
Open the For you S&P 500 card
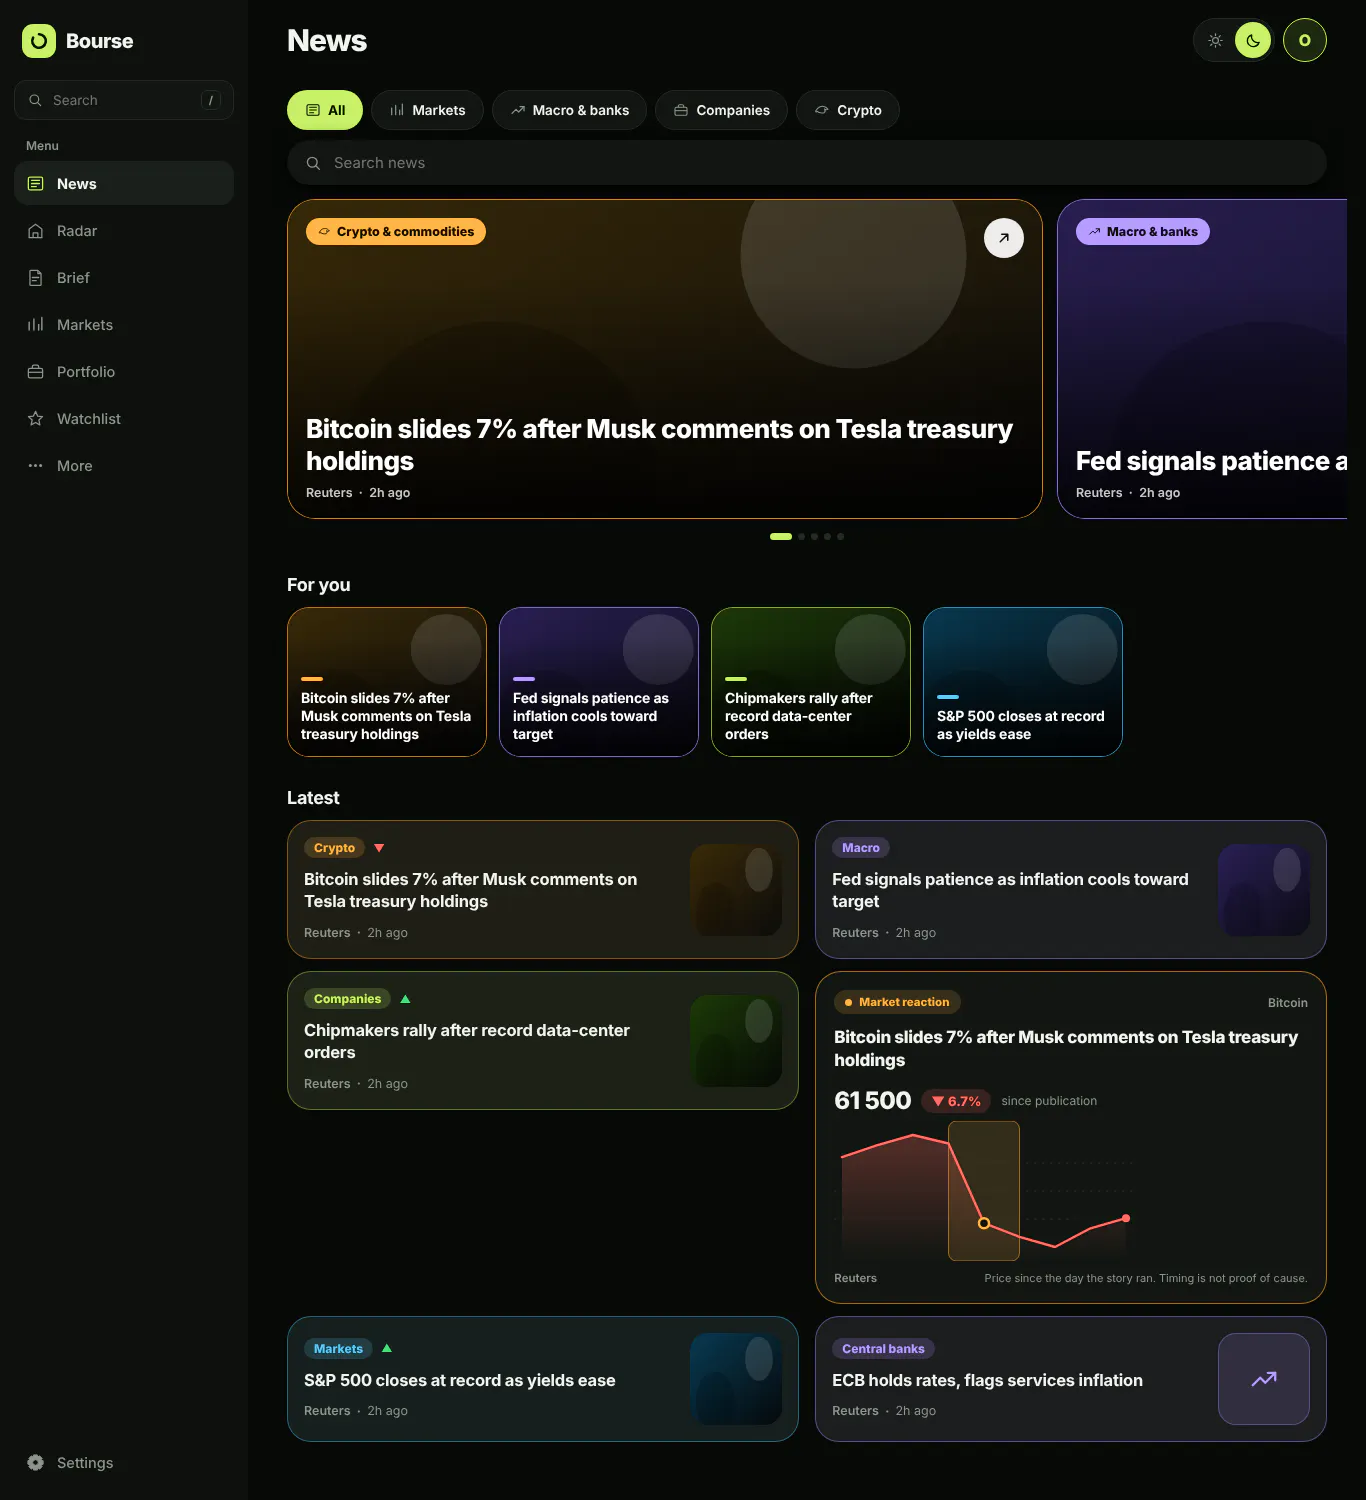[1023, 682]
